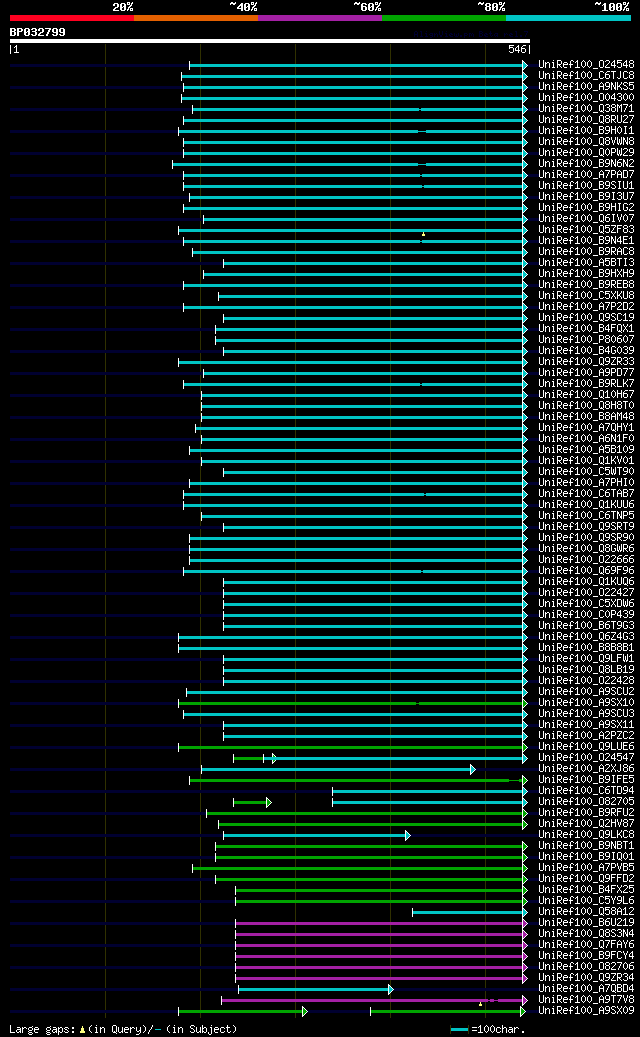
Task: Click label UniRef100_Q9SC19
Action: pyautogui.click(x=586, y=317)
